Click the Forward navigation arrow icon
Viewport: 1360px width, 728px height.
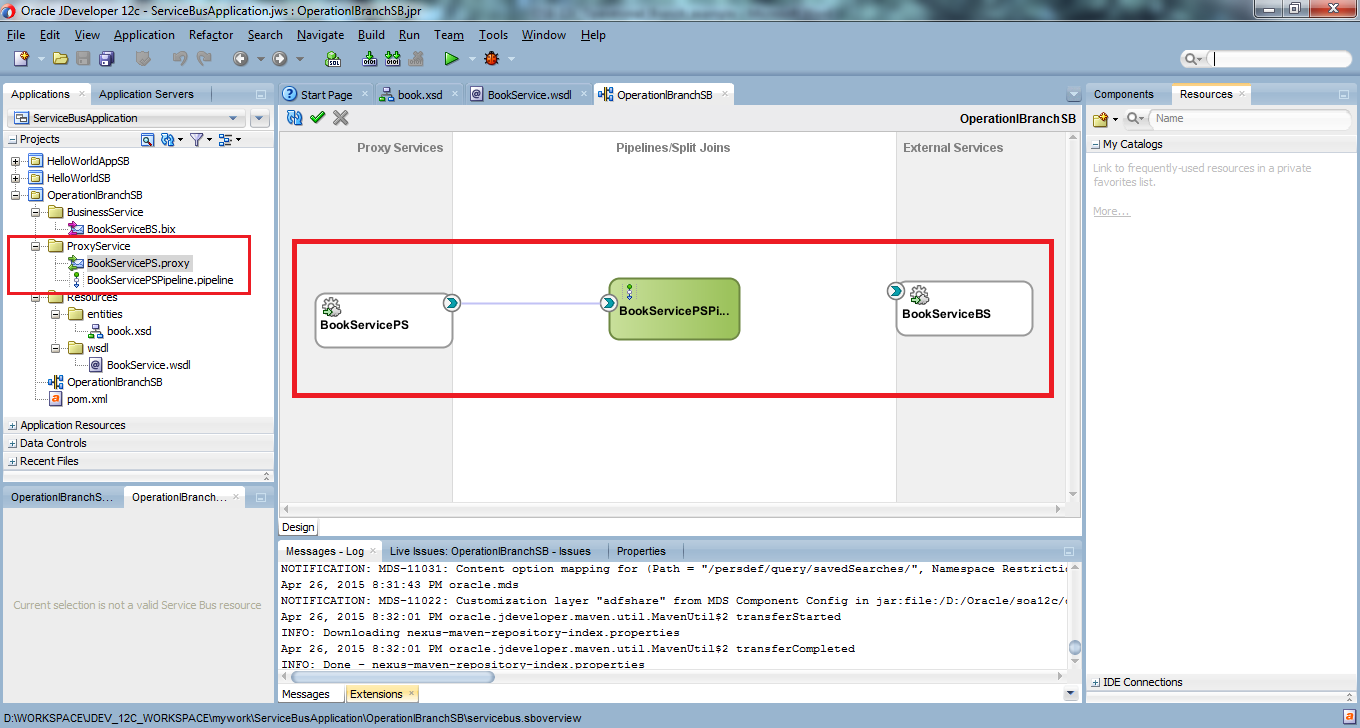279,59
